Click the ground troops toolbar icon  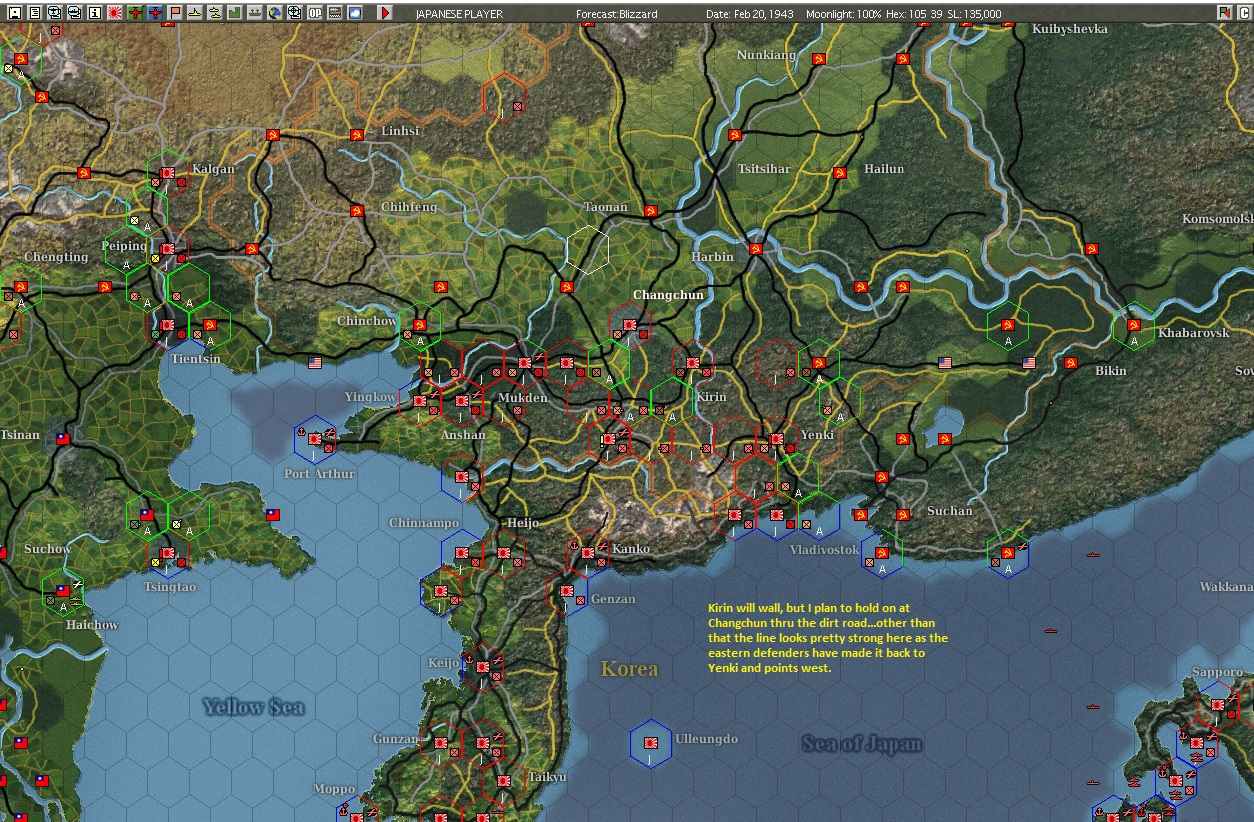(254, 13)
